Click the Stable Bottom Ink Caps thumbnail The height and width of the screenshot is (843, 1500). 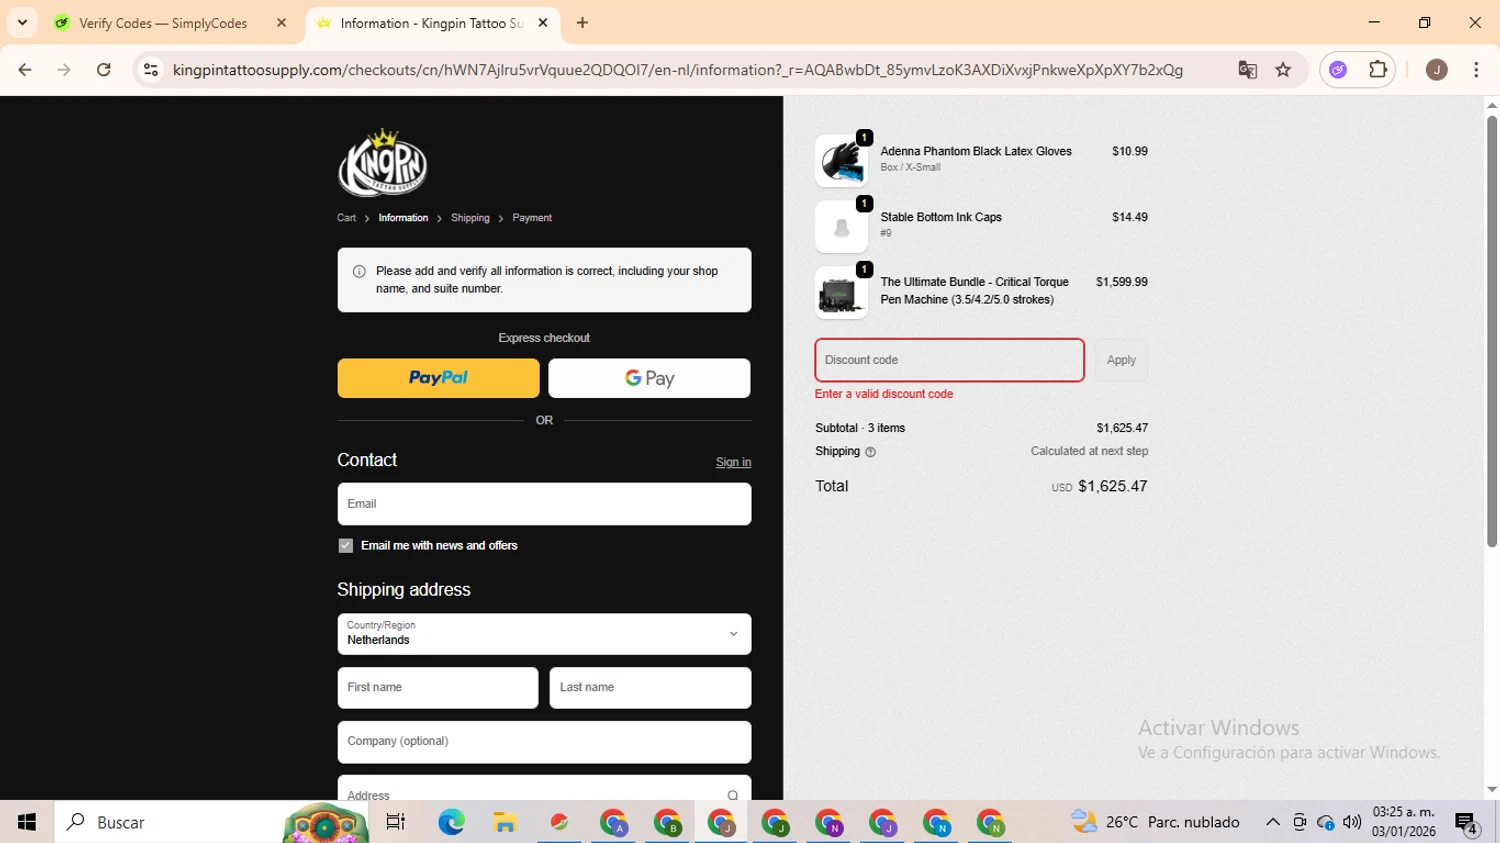(x=841, y=227)
